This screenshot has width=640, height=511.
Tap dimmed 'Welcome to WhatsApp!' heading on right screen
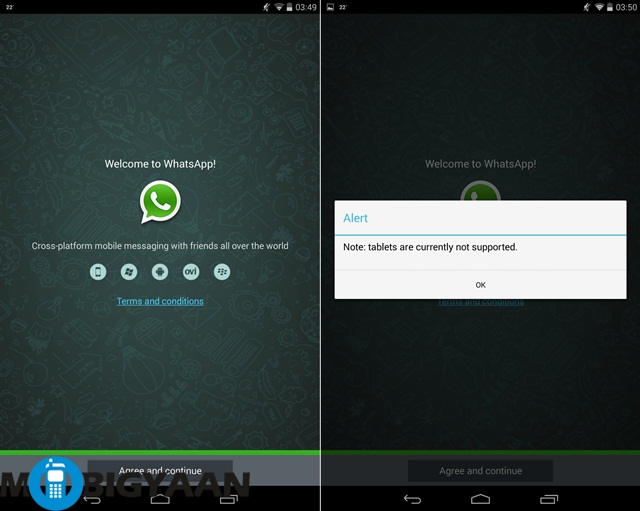(480, 164)
